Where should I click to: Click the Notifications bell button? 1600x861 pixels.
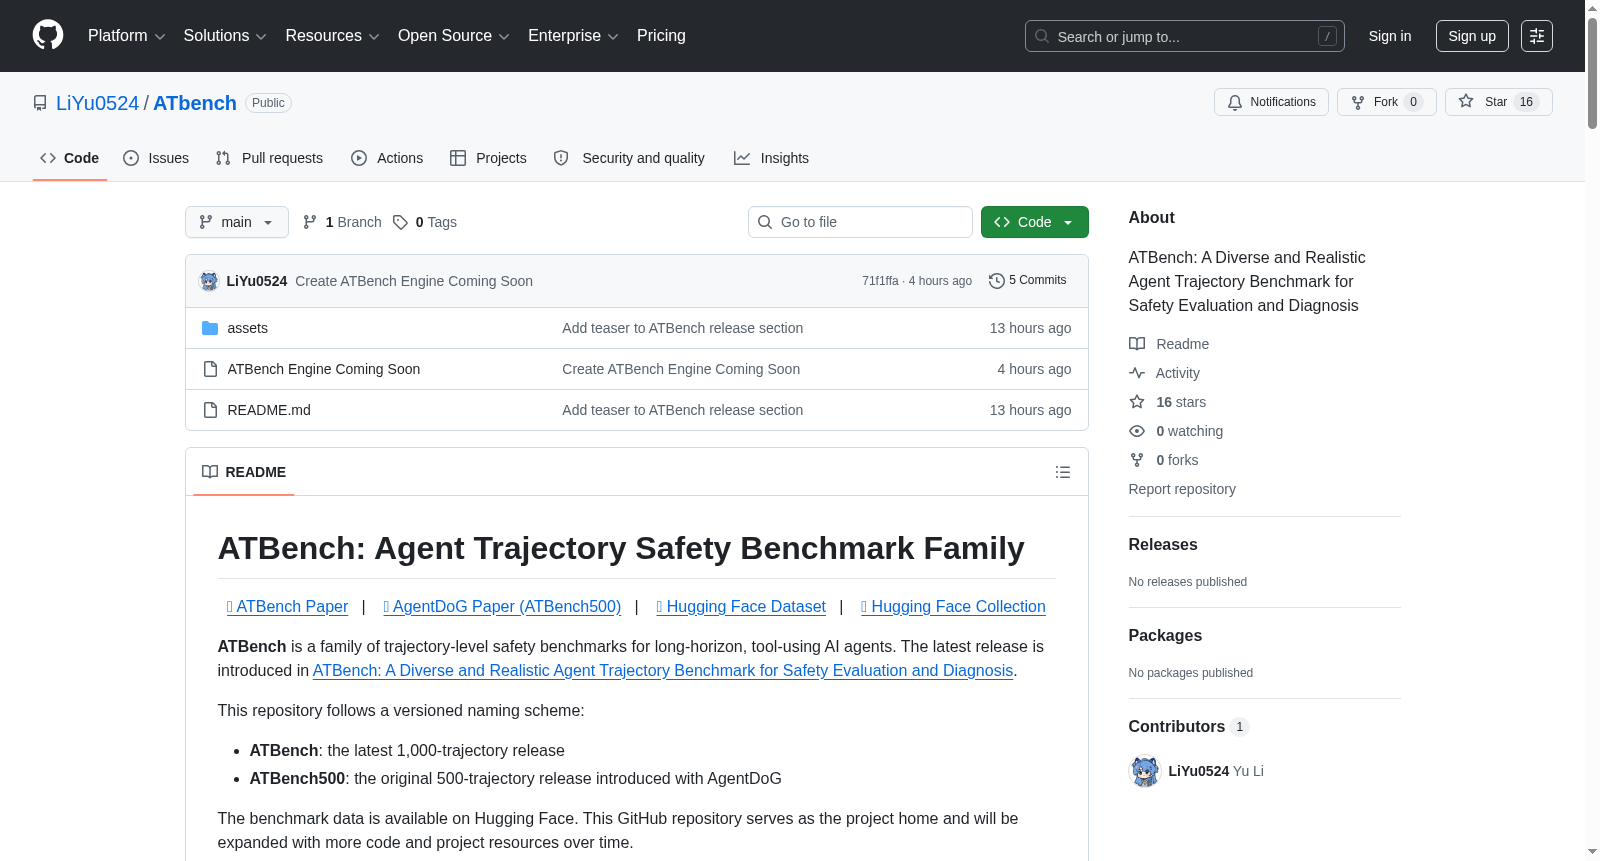click(1271, 102)
